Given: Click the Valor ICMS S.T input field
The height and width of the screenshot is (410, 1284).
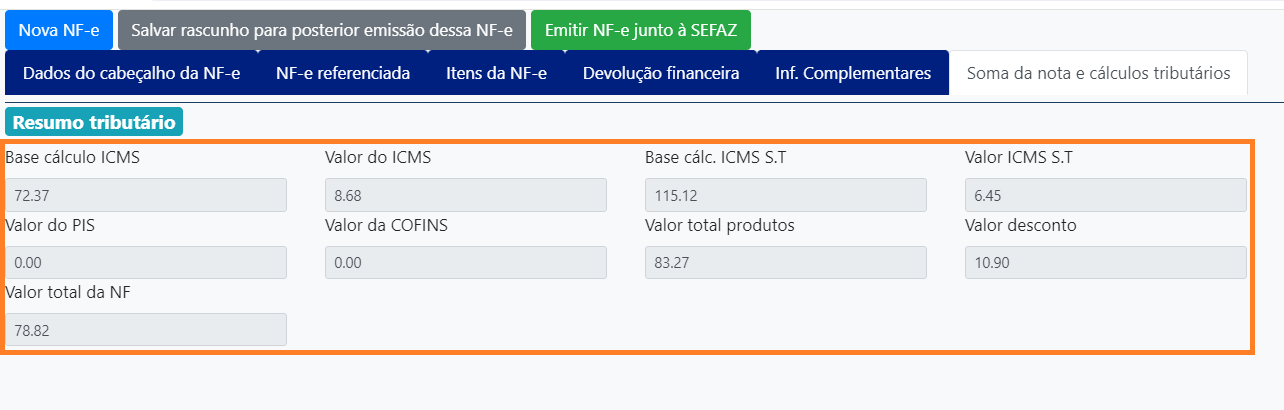Looking at the screenshot, I should pos(1106,195).
